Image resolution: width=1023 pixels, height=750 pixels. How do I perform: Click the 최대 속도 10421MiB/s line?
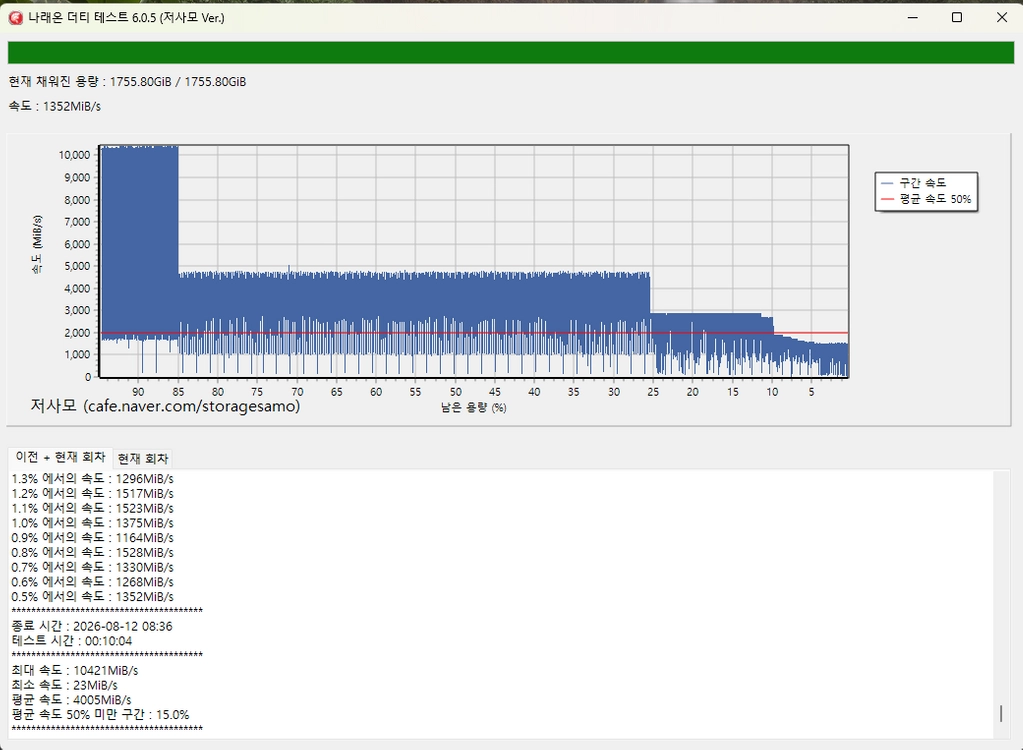[75, 670]
